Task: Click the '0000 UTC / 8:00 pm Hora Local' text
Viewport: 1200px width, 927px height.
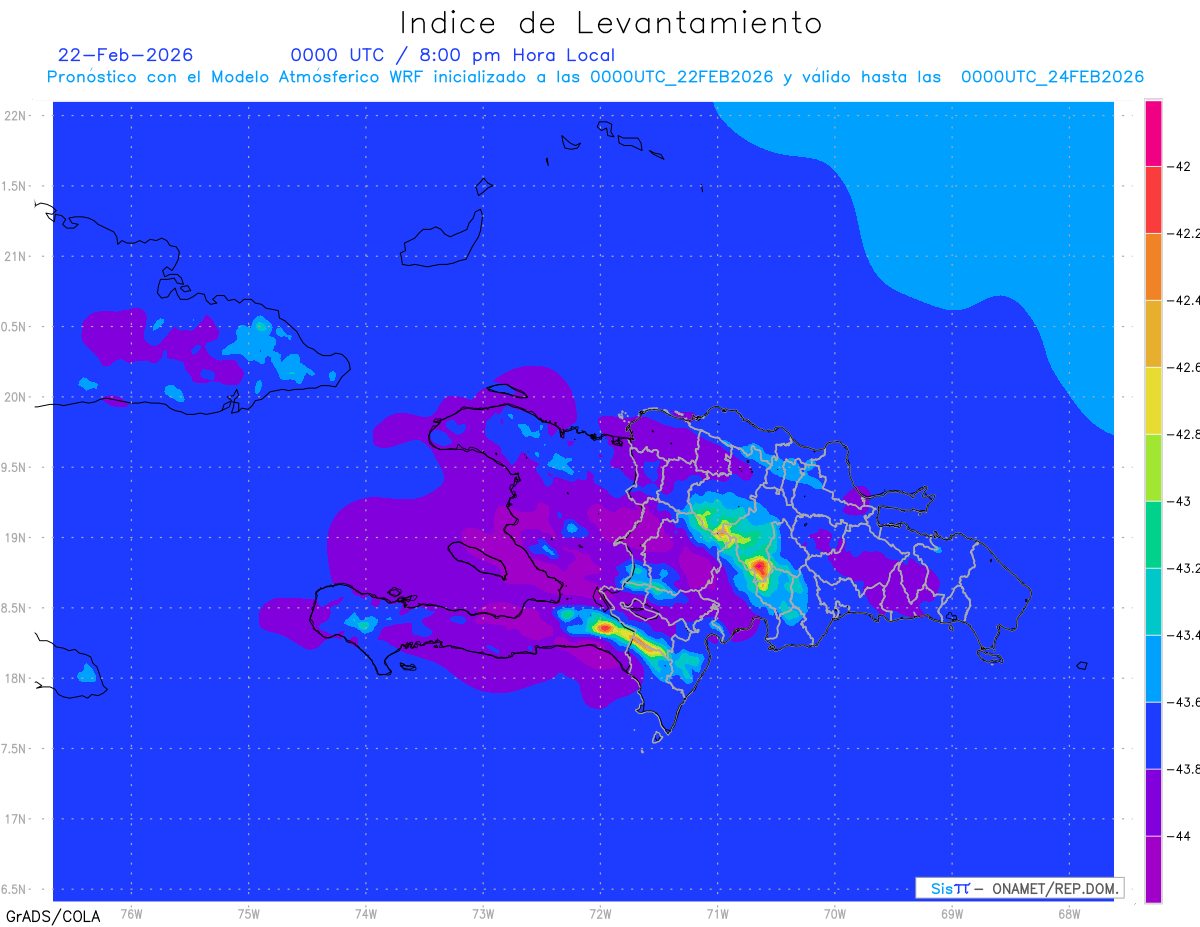Action: 453,56
